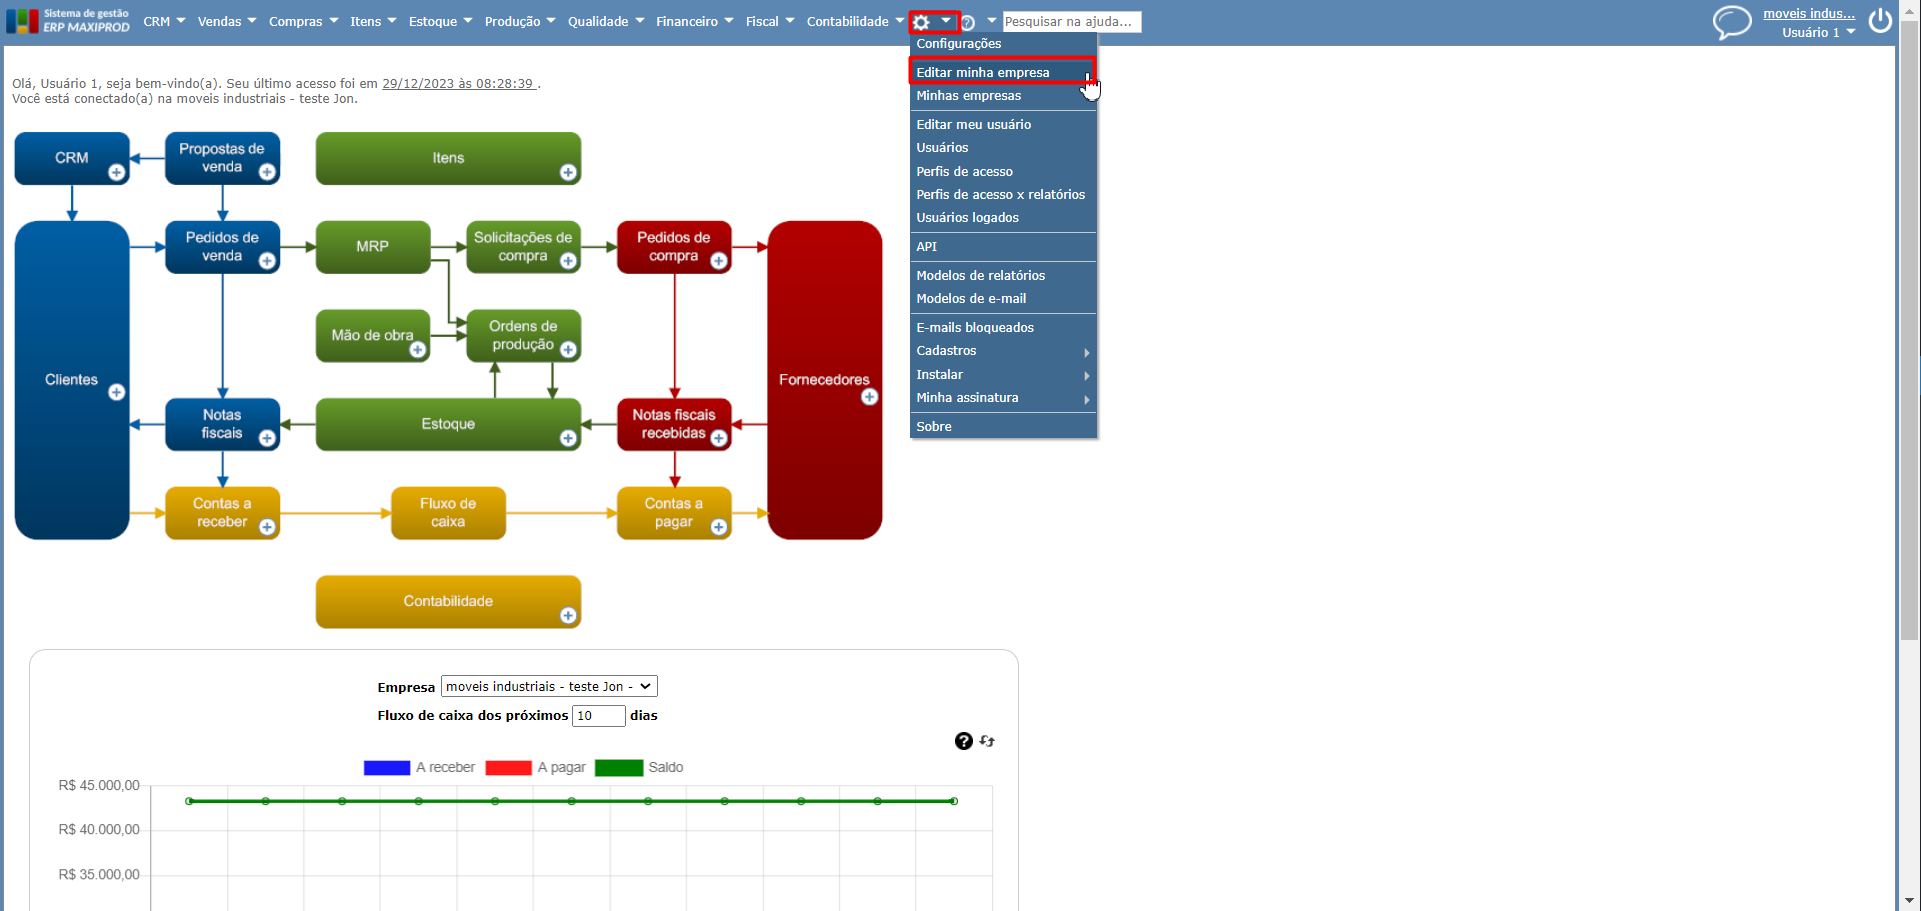Expand the Compras menu
This screenshot has height=911, width=1921.
point(303,21)
